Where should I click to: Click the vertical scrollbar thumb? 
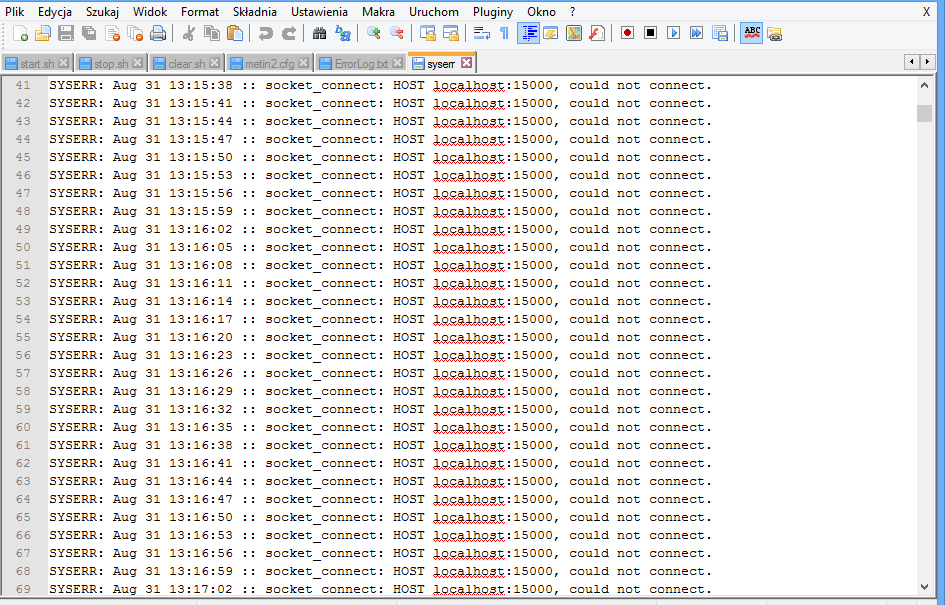(x=925, y=113)
